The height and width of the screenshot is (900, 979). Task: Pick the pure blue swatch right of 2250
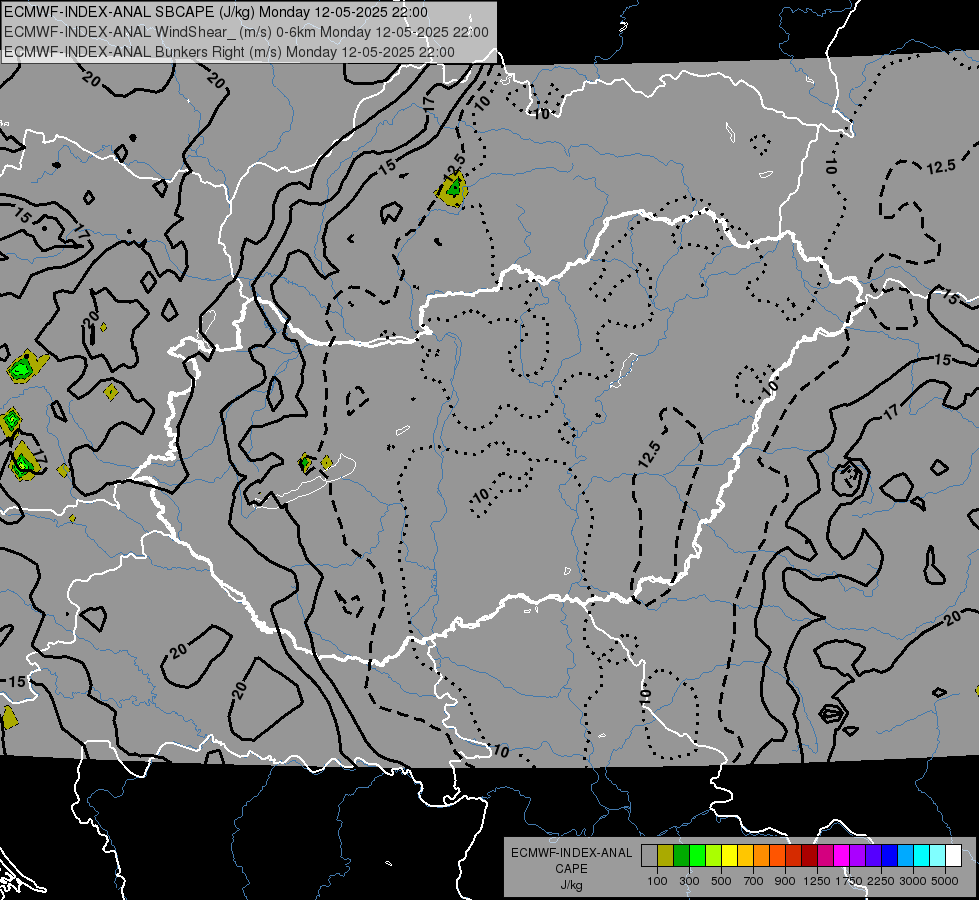click(890, 855)
